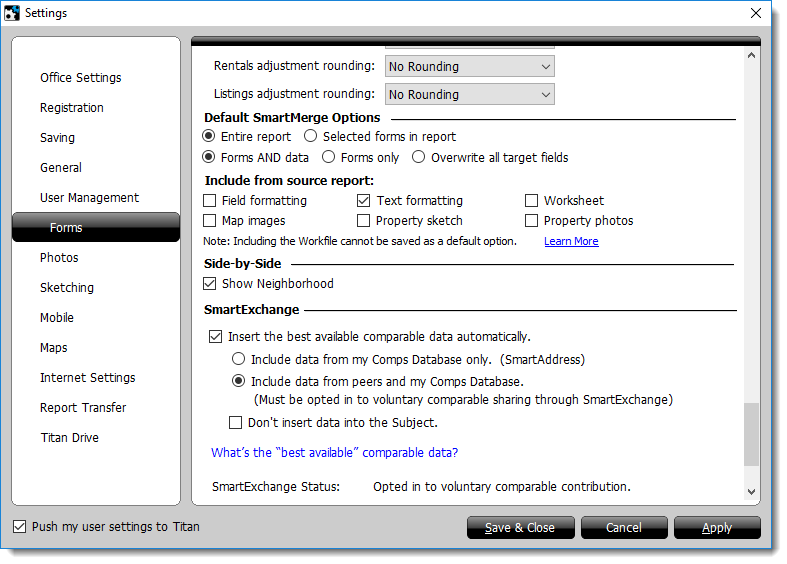787x564 pixels.
Task: Open the Titan Drive settings section
Action: (70, 438)
